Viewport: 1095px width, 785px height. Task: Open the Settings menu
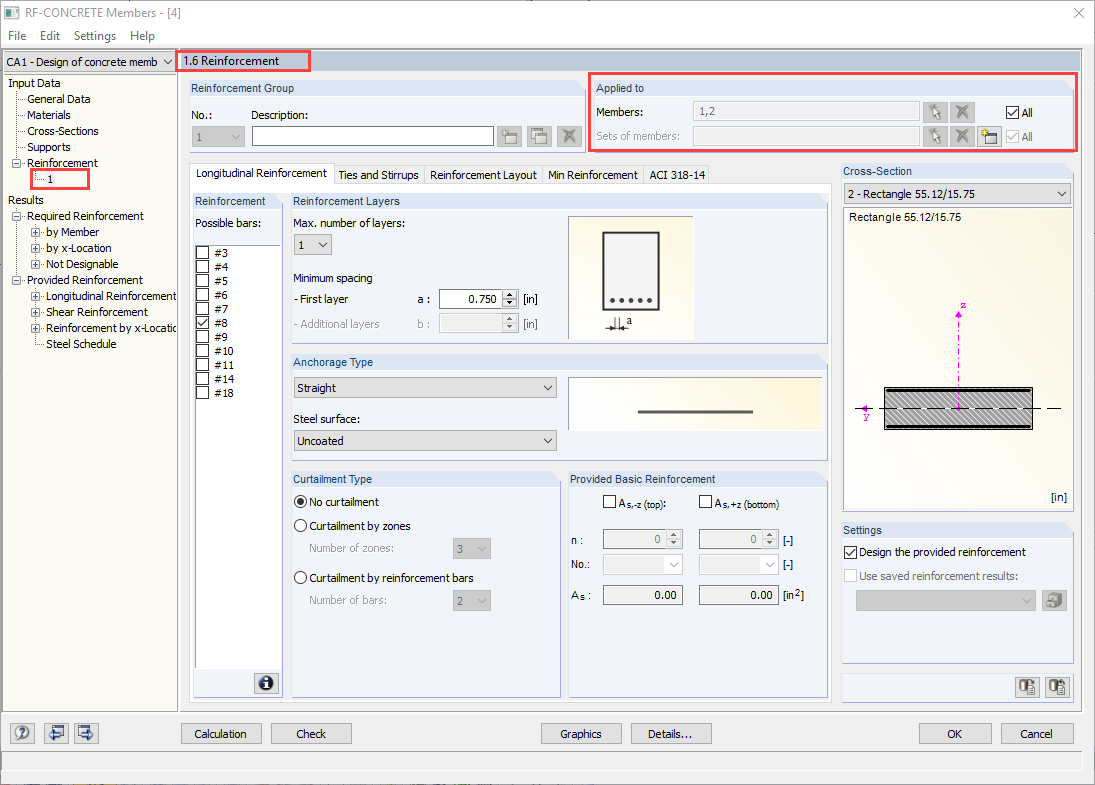(95, 36)
